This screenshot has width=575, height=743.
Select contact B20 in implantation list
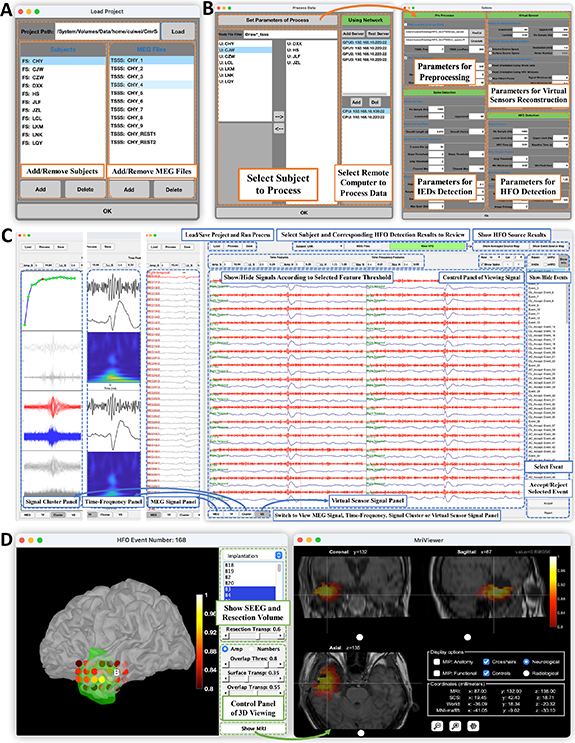click(249, 583)
